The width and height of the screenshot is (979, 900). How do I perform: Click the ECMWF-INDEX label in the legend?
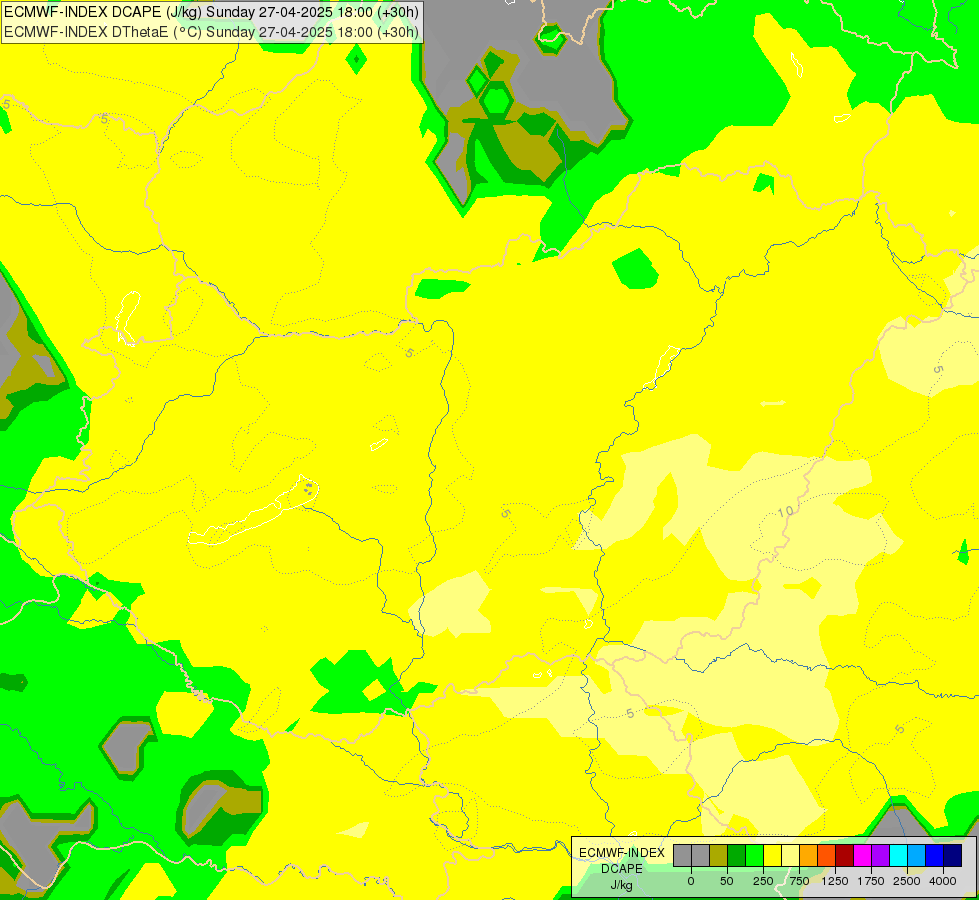pyautogui.click(x=622, y=853)
